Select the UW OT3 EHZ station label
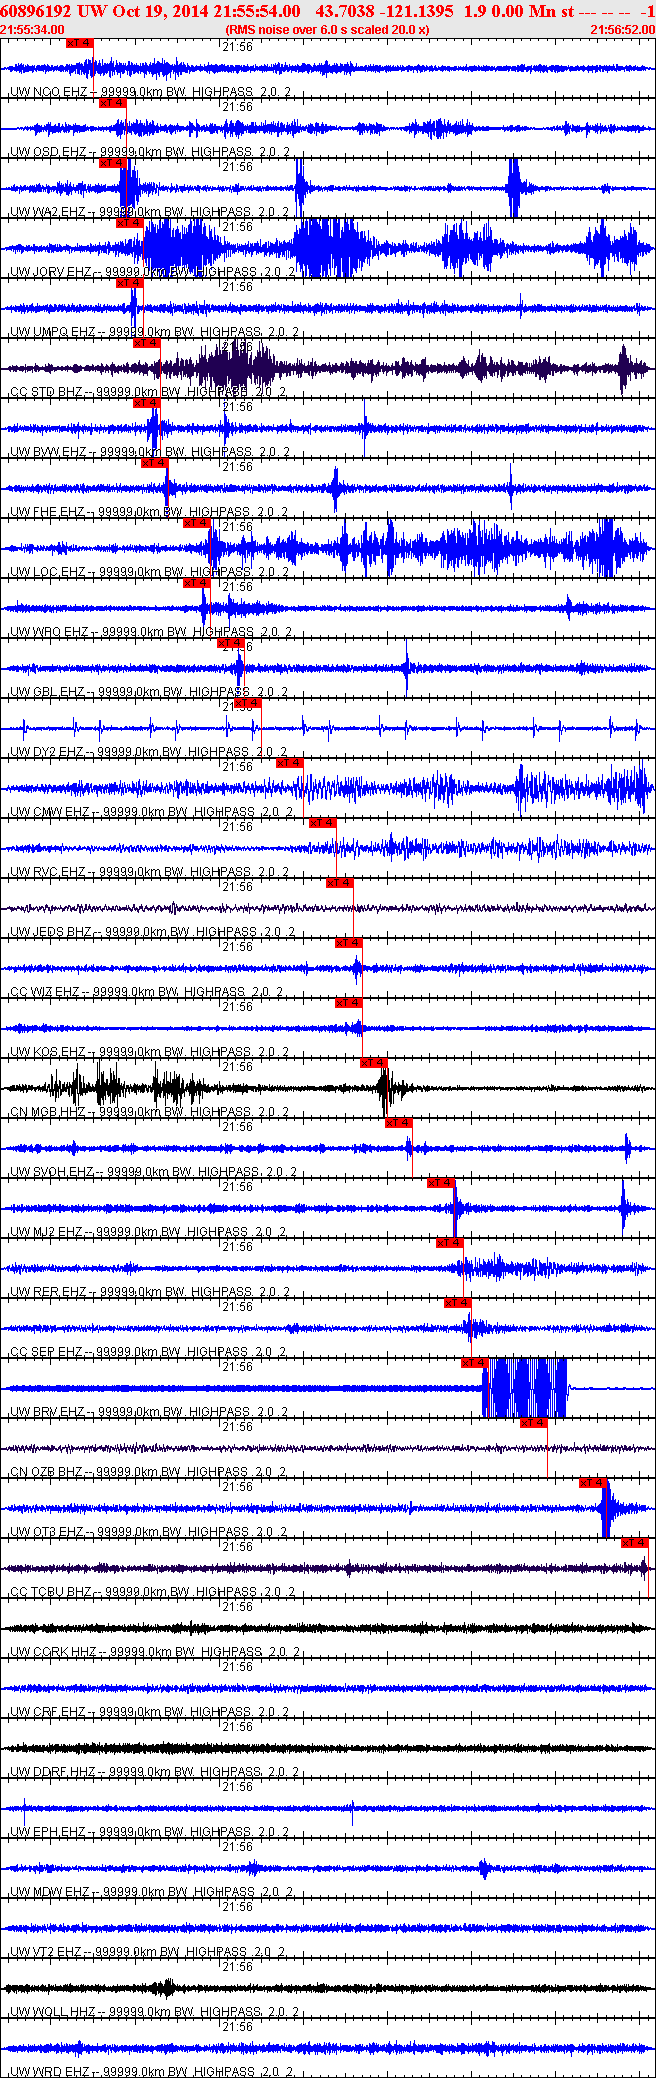 point(47,1532)
